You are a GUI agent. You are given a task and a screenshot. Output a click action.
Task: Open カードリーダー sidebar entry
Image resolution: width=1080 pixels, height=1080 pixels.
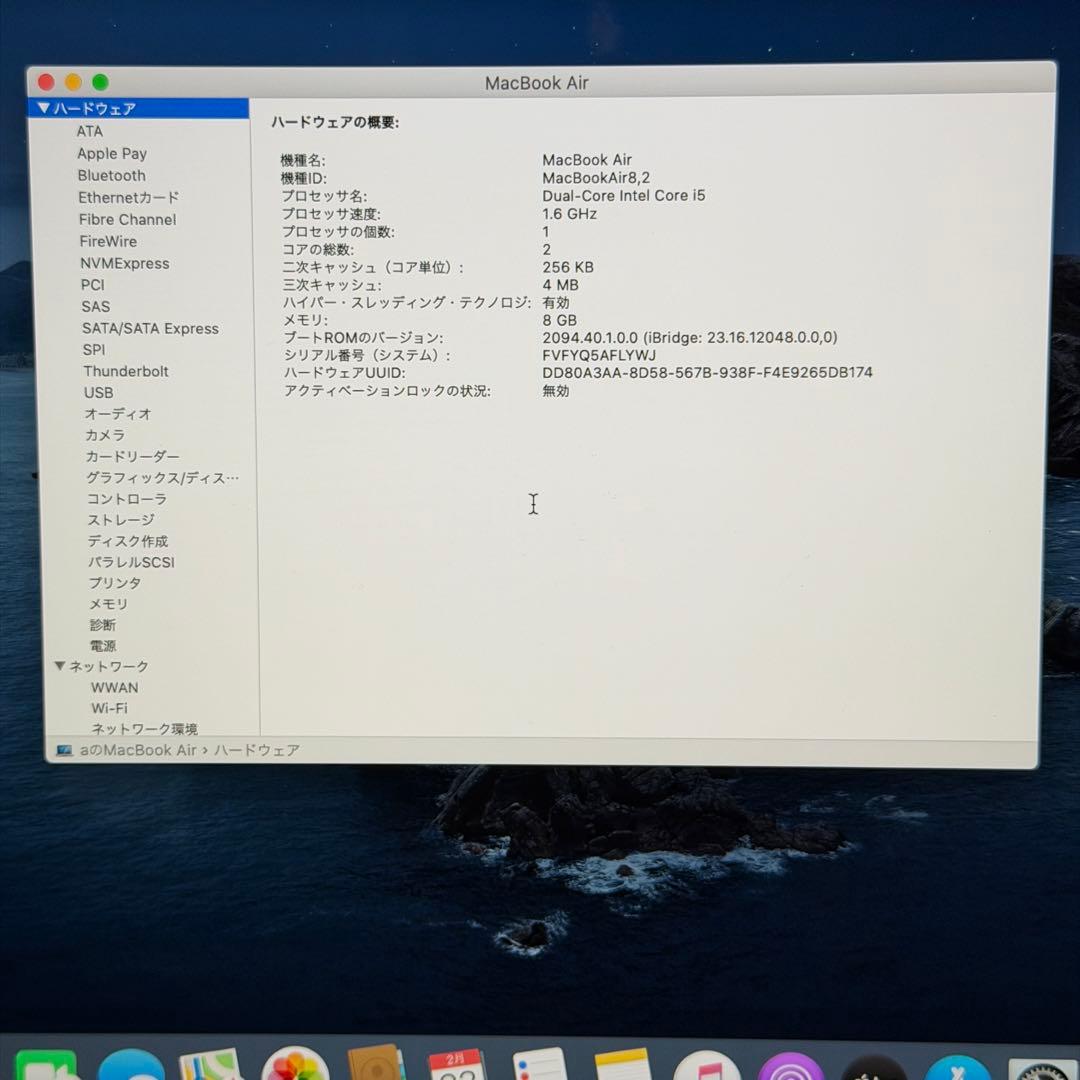(132, 457)
